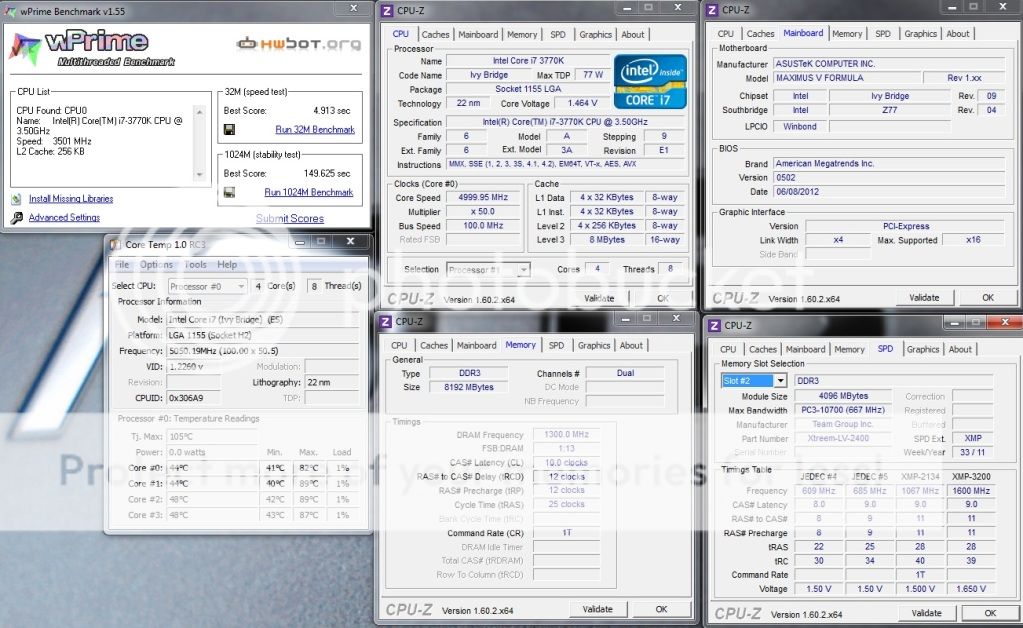The height and width of the screenshot is (628, 1023).
Task: Click the Run 1024M Benchmark link
Action: 309,192
